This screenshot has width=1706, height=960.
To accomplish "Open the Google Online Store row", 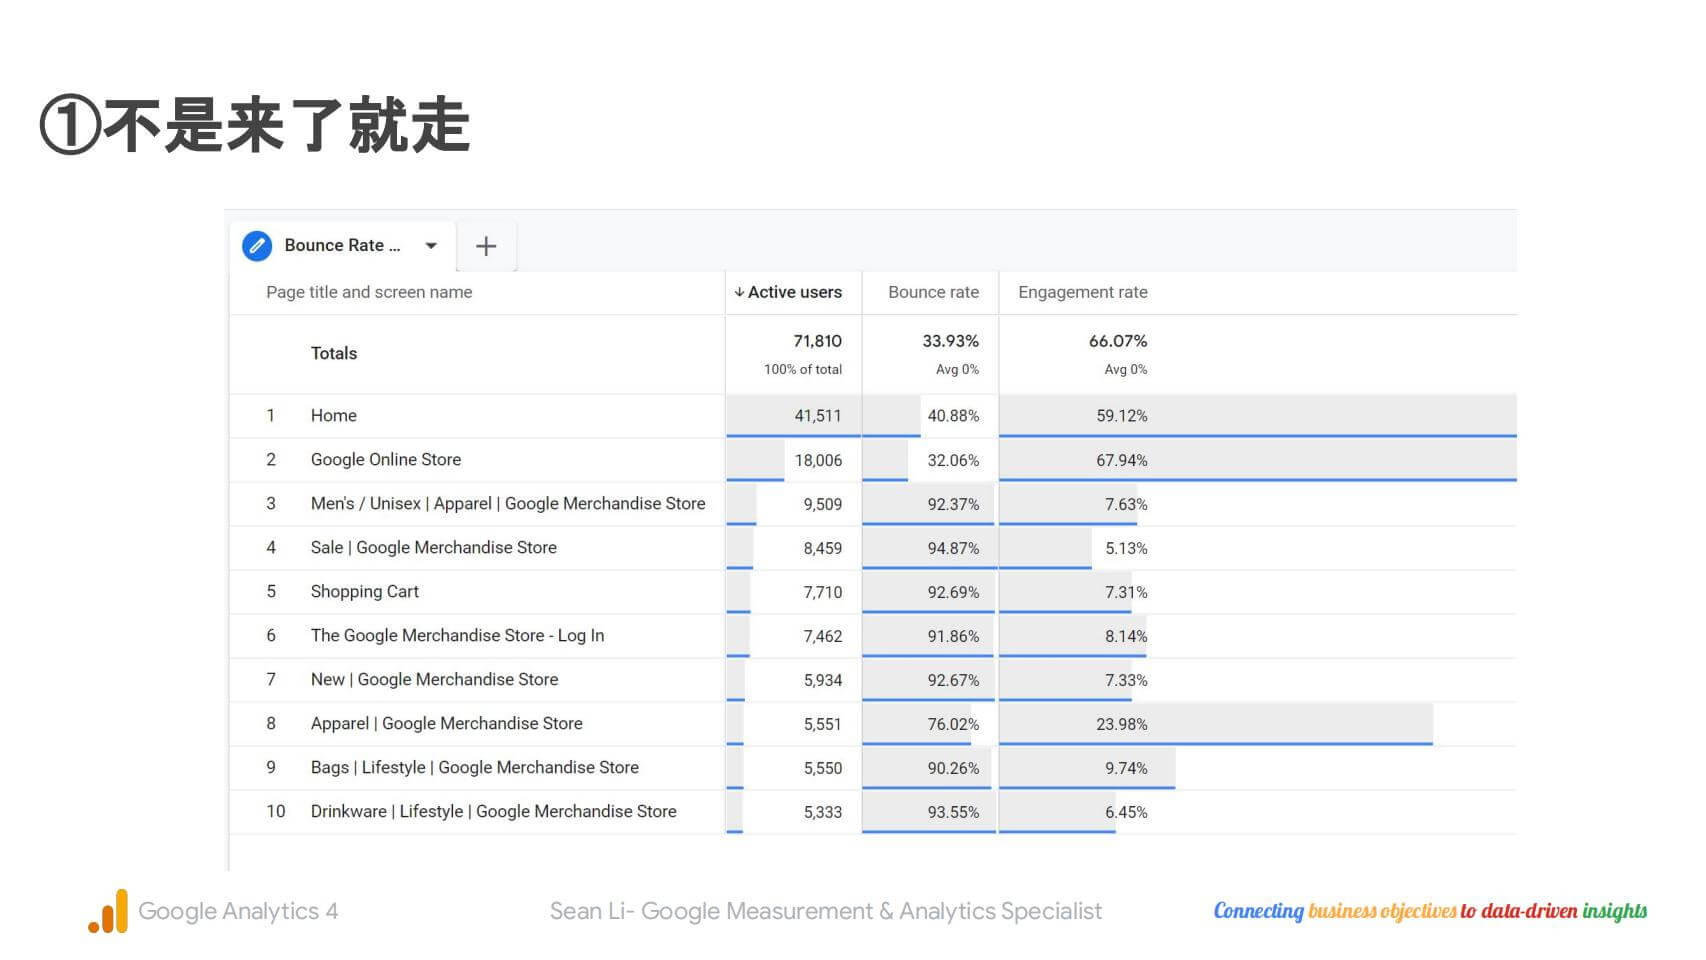I will coord(385,460).
